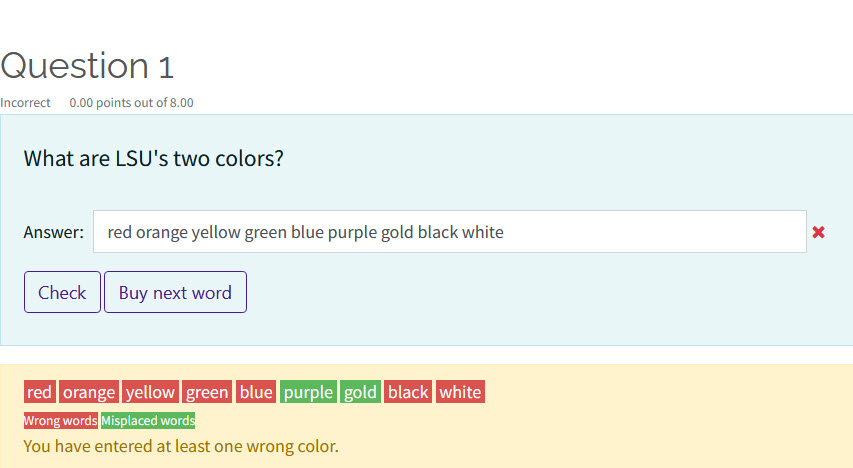
Task: Select the 'black' word tag
Action: pos(408,392)
